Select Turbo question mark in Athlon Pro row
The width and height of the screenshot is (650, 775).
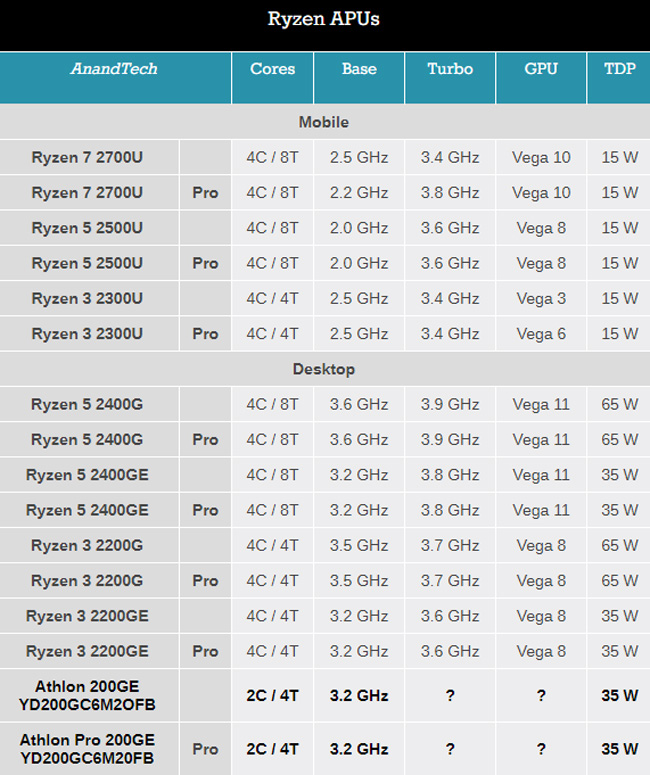click(x=450, y=748)
